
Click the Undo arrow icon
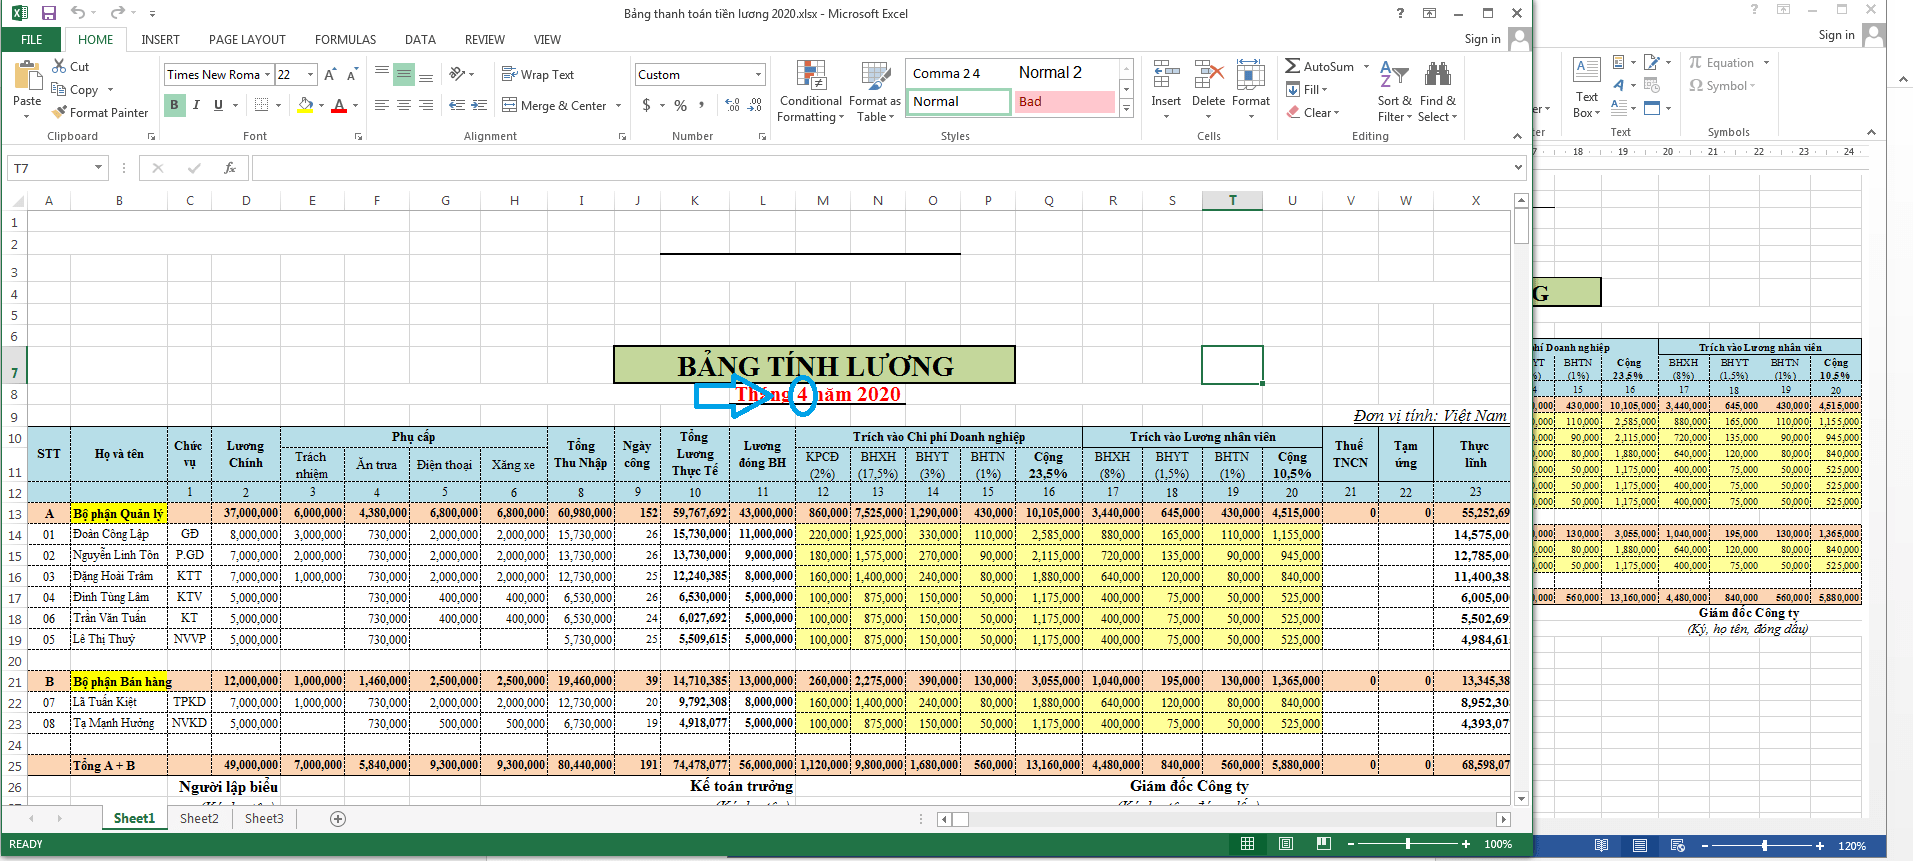78,13
